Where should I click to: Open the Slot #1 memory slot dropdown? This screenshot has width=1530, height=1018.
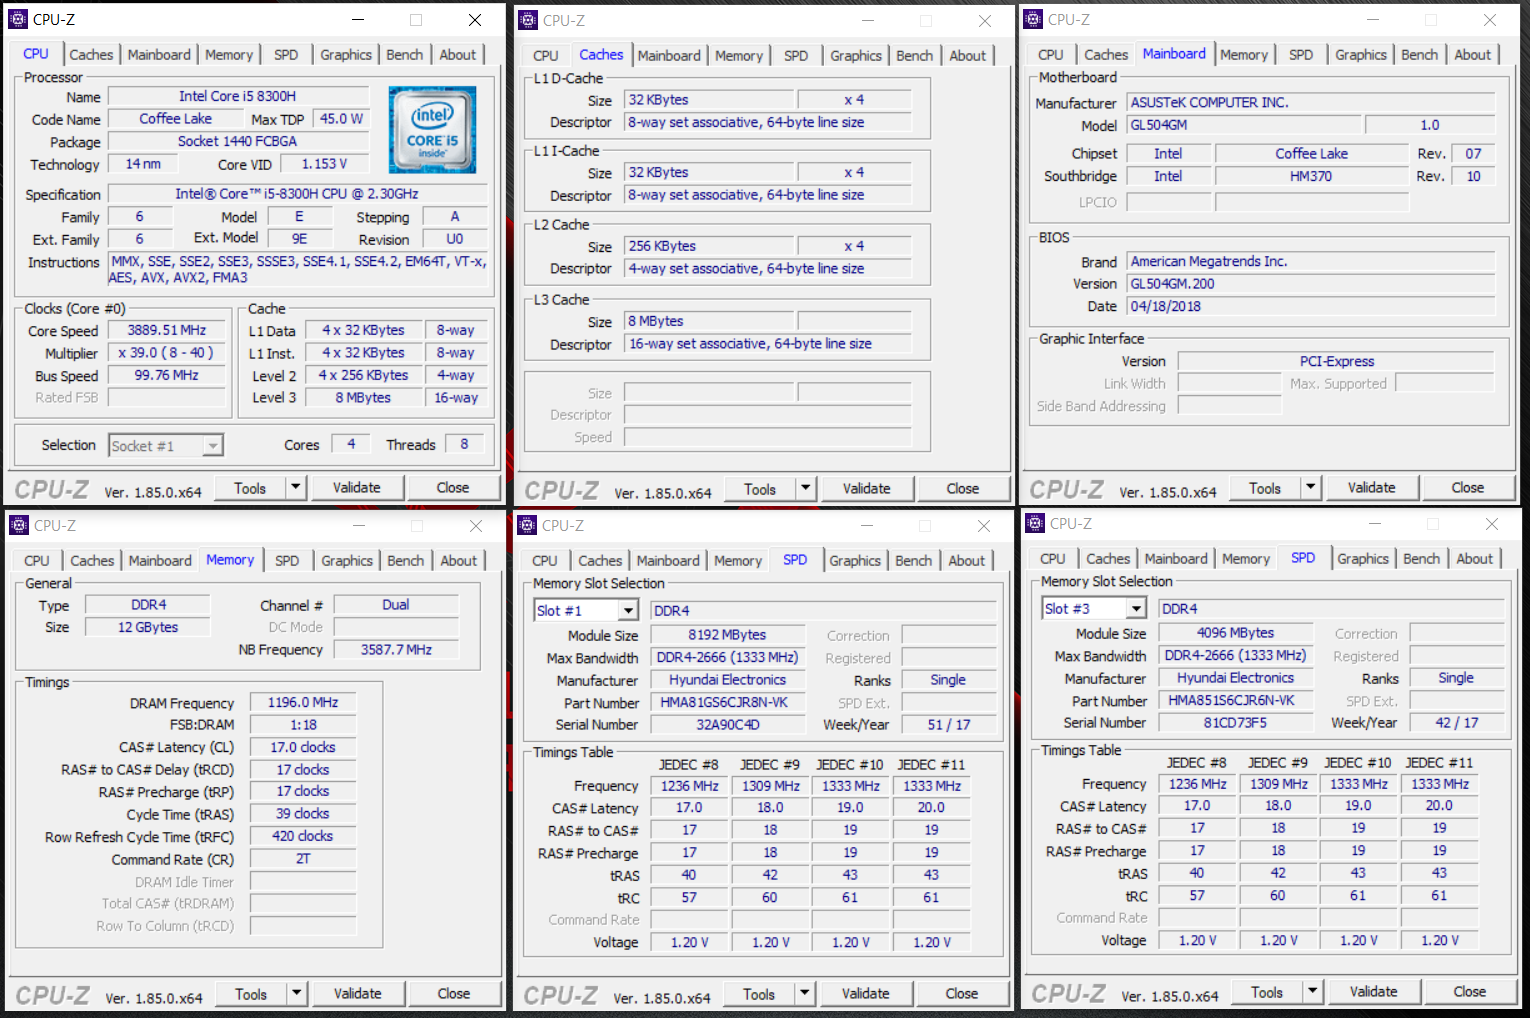[628, 610]
